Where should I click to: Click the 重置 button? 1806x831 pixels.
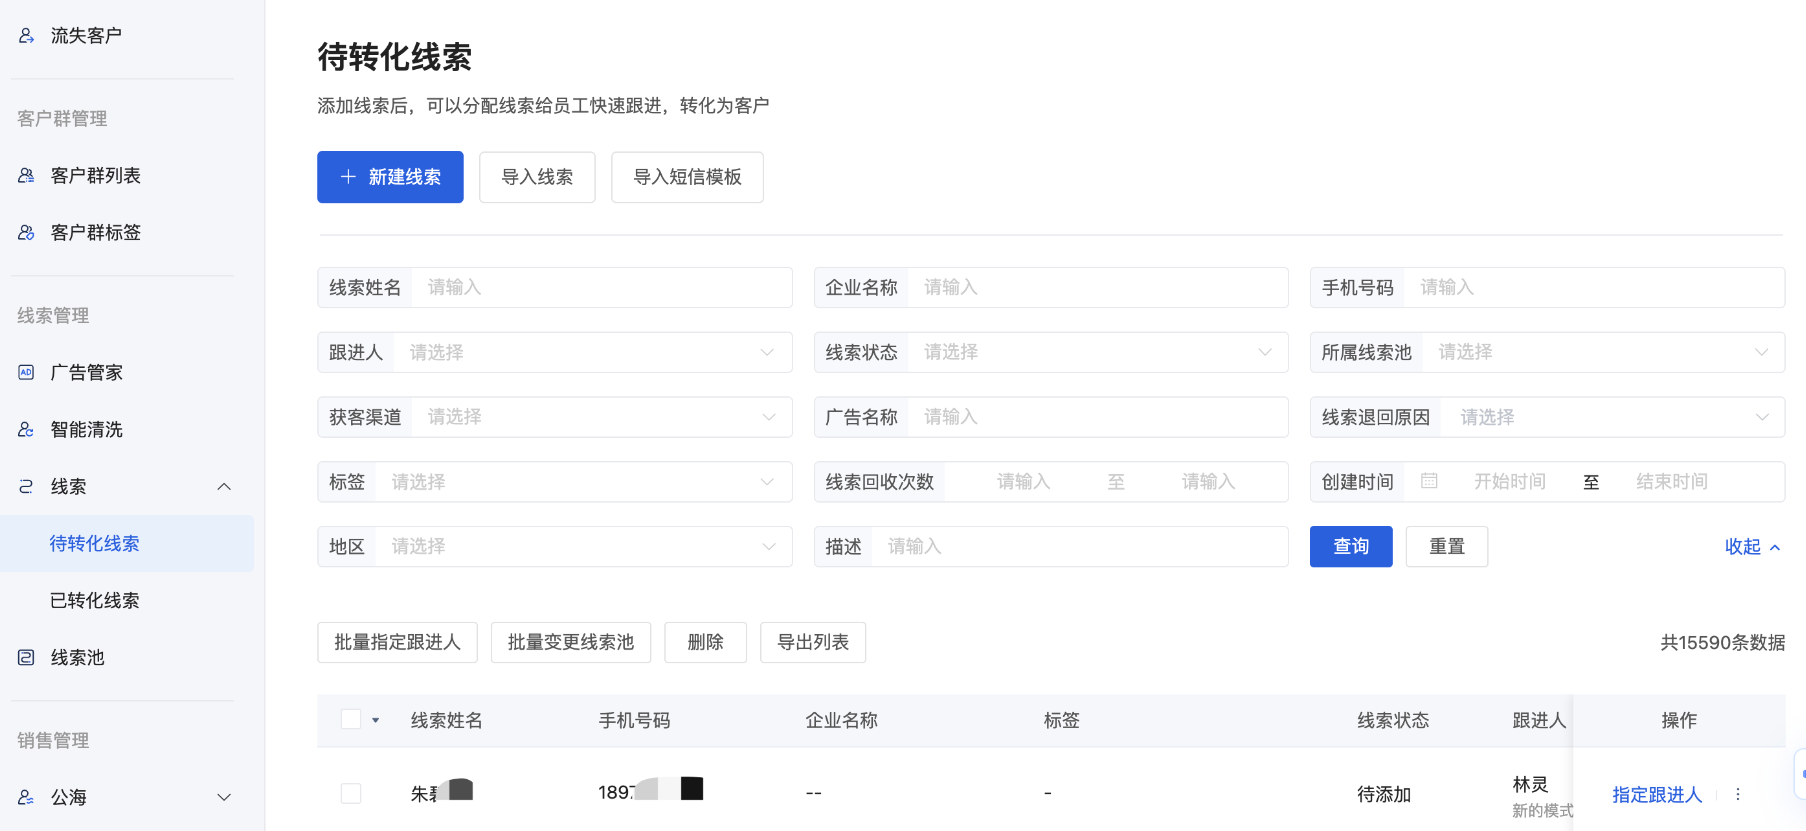pyautogui.click(x=1447, y=547)
